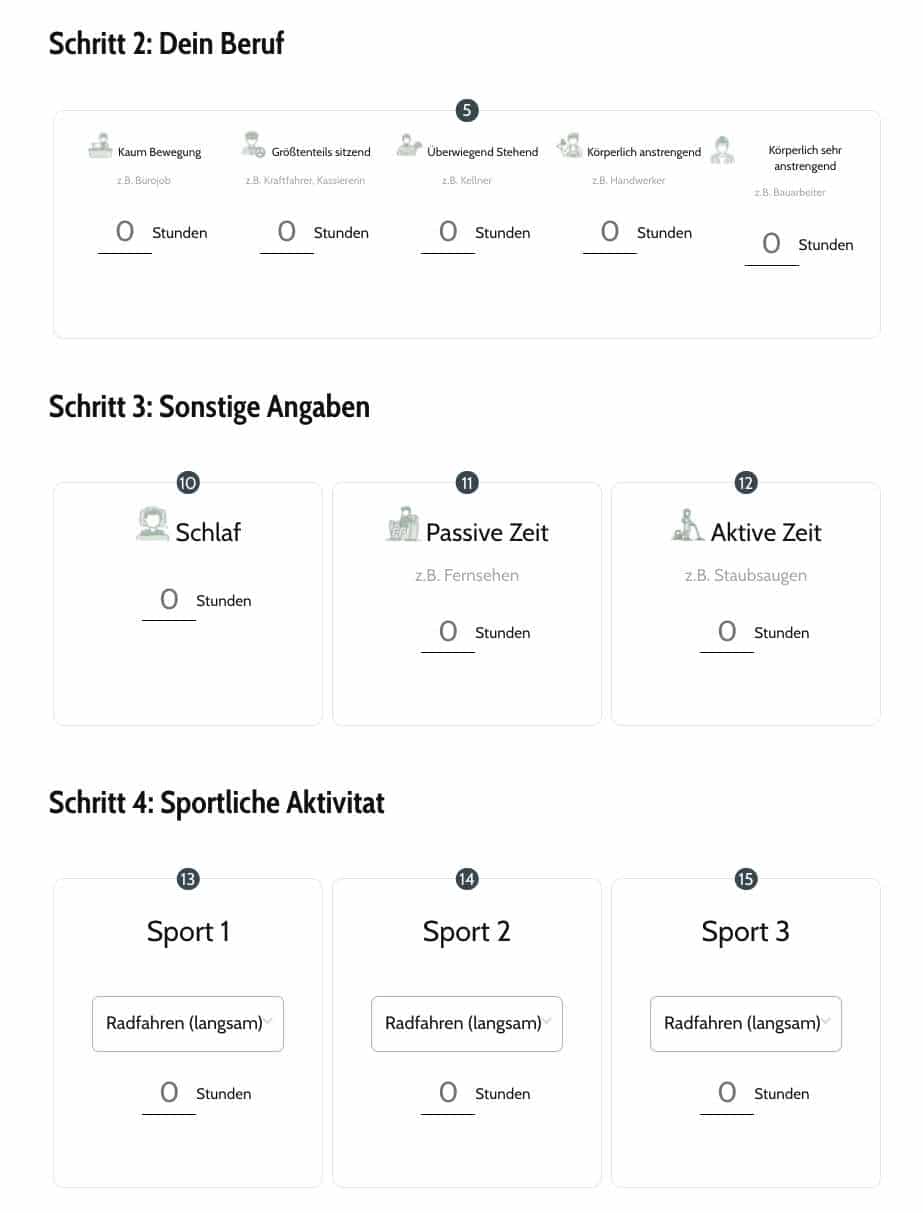Click the Passive Zeit hours input field
This screenshot has width=923, height=1213.
(x=448, y=632)
